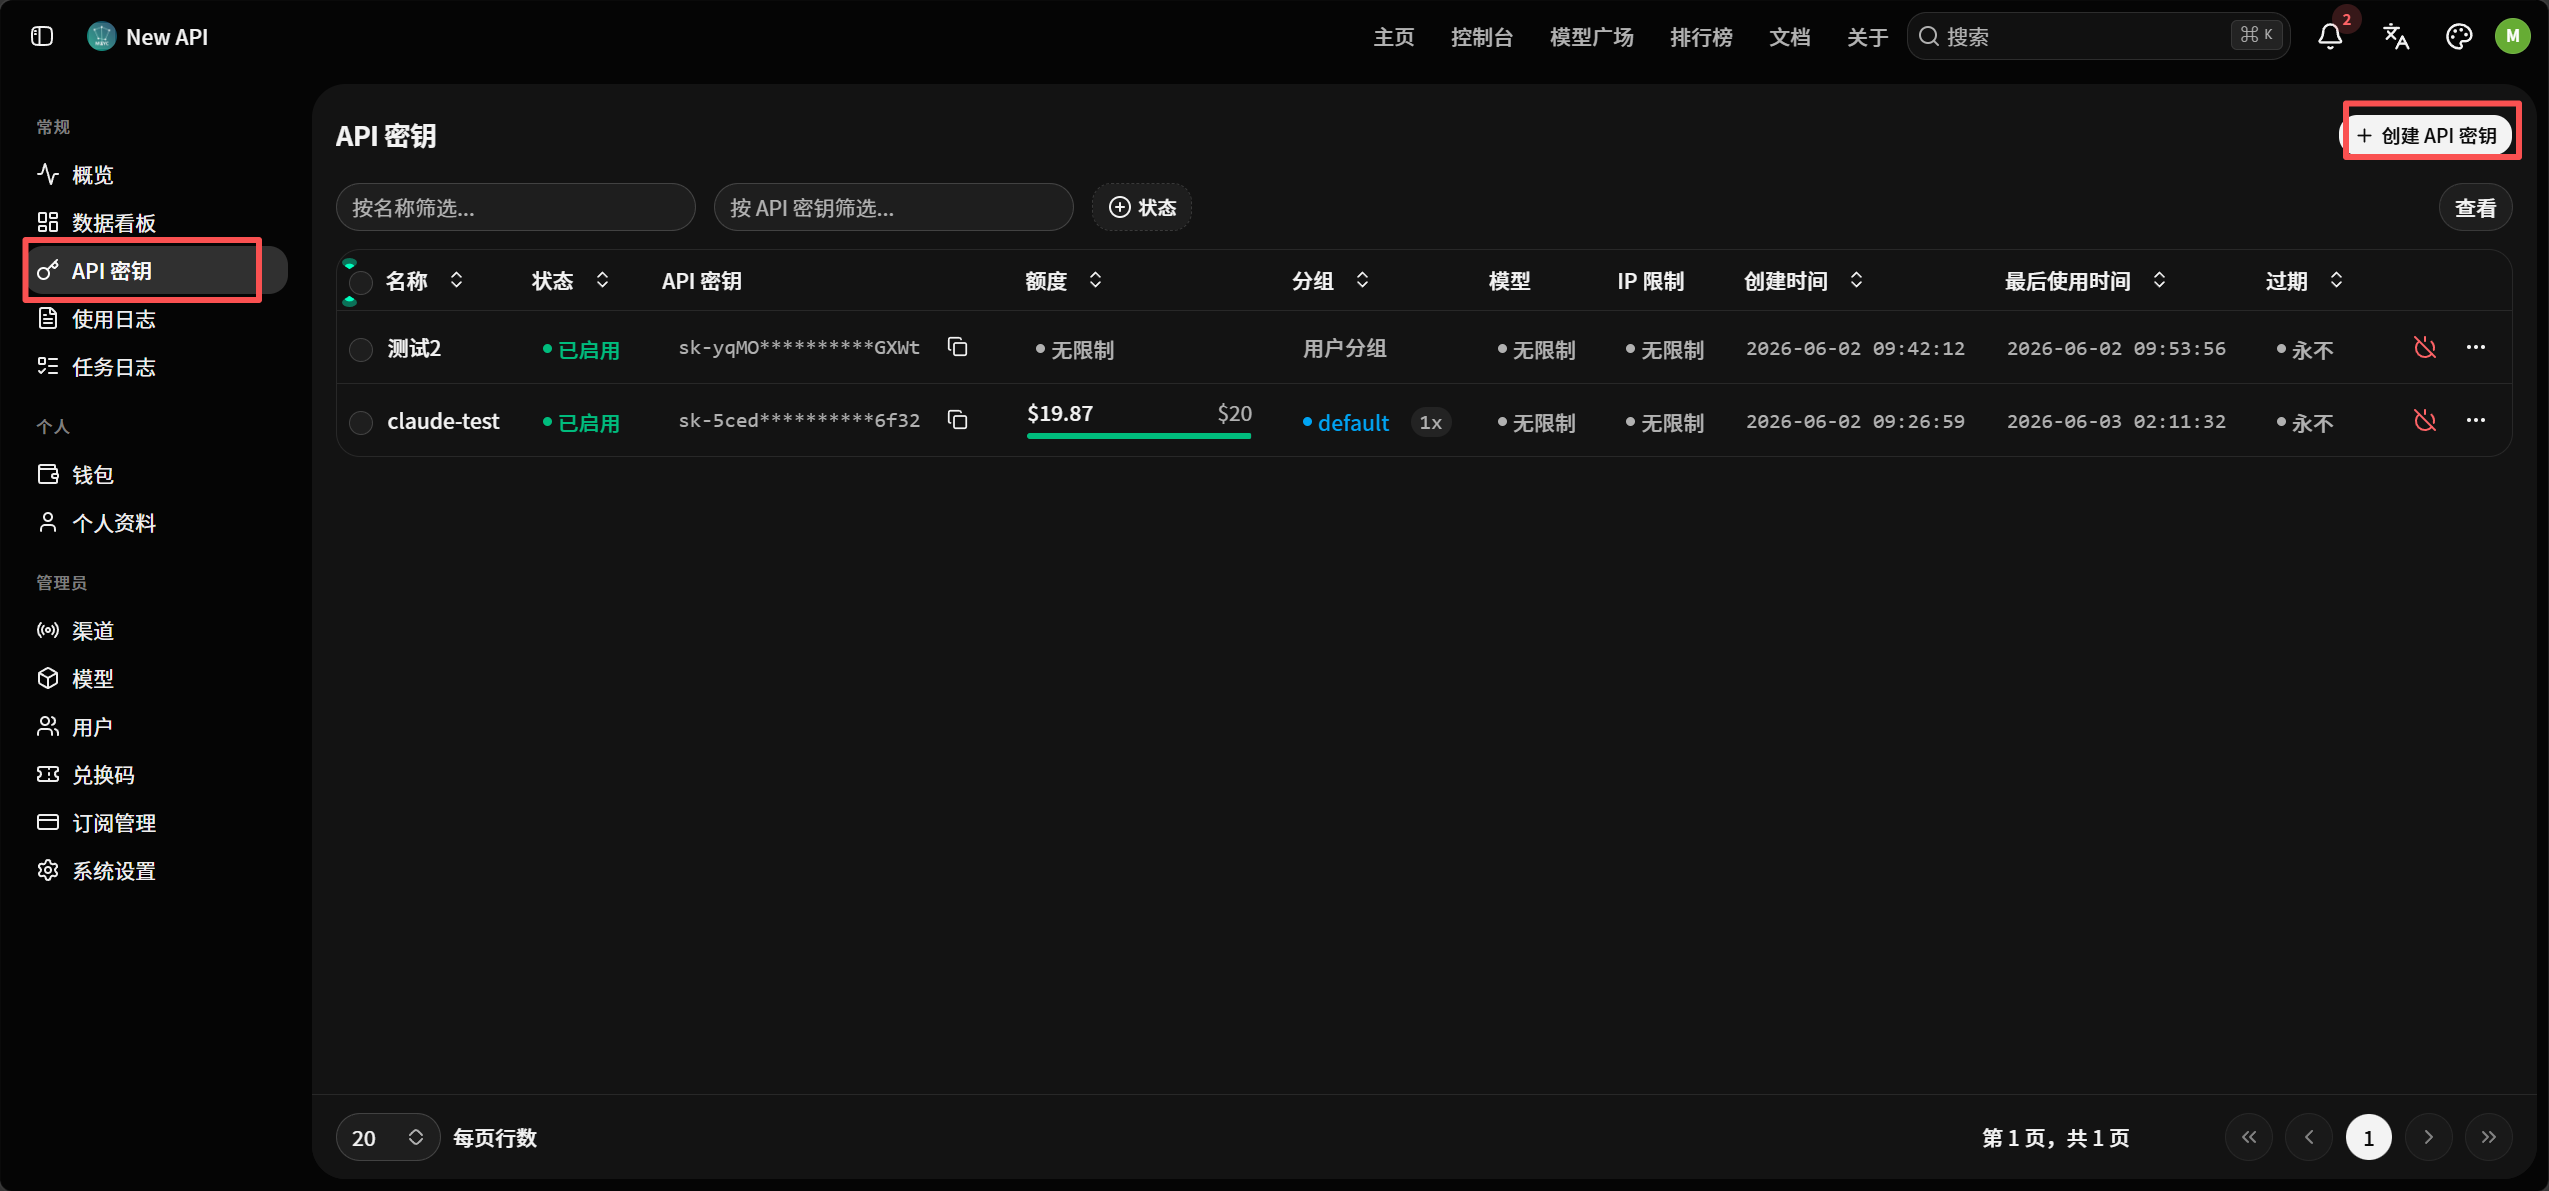Sort by 过期 column

[2304, 281]
